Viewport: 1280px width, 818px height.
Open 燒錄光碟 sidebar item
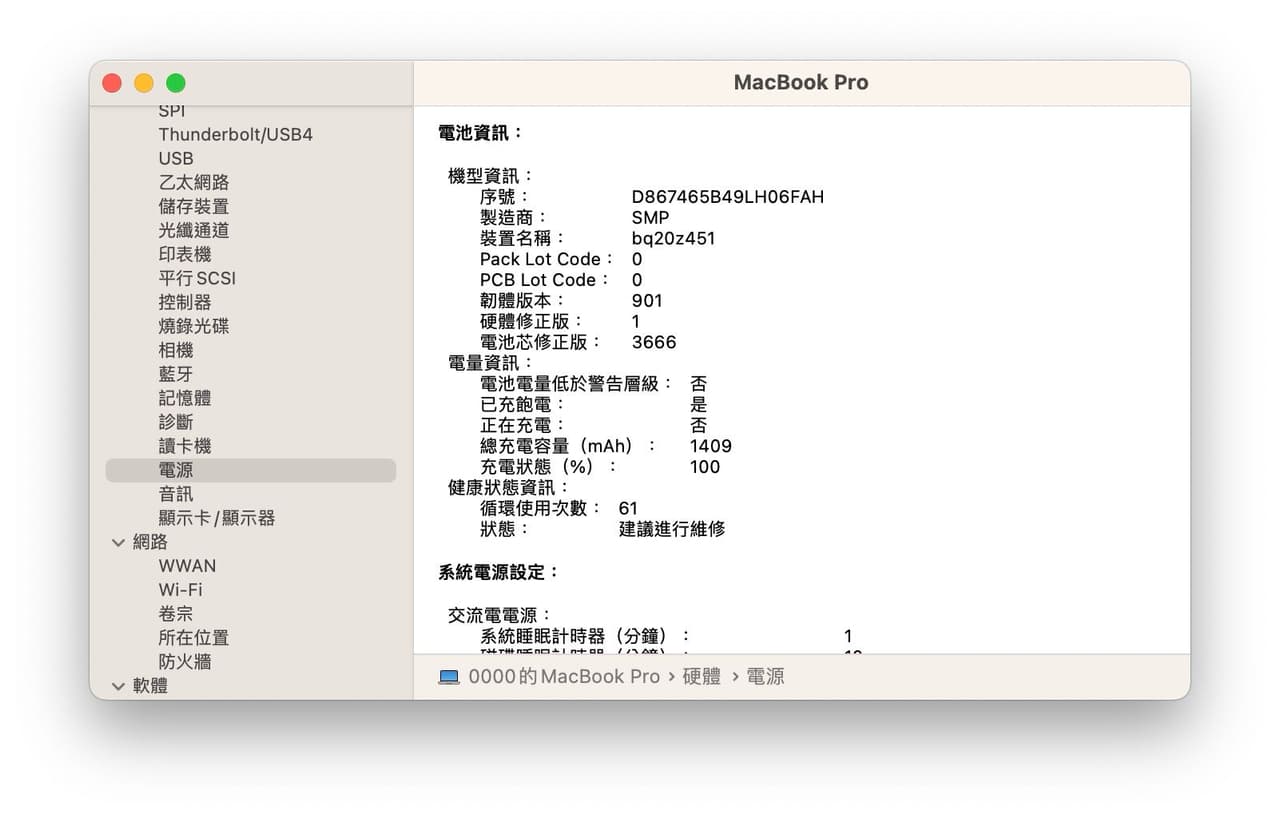194,326
